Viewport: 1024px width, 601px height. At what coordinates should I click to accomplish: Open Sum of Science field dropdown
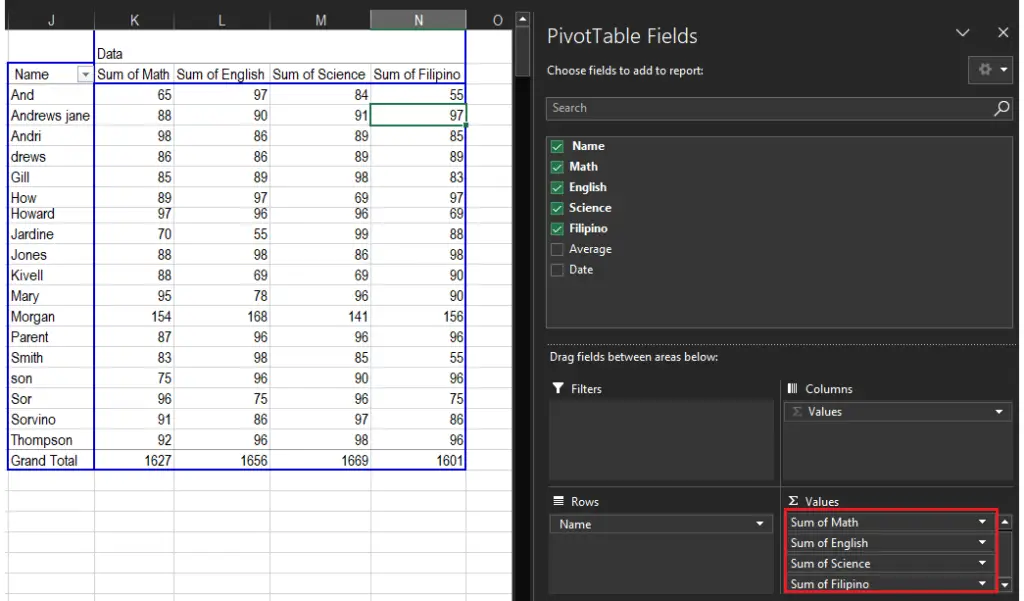click(x=983, y=564)
